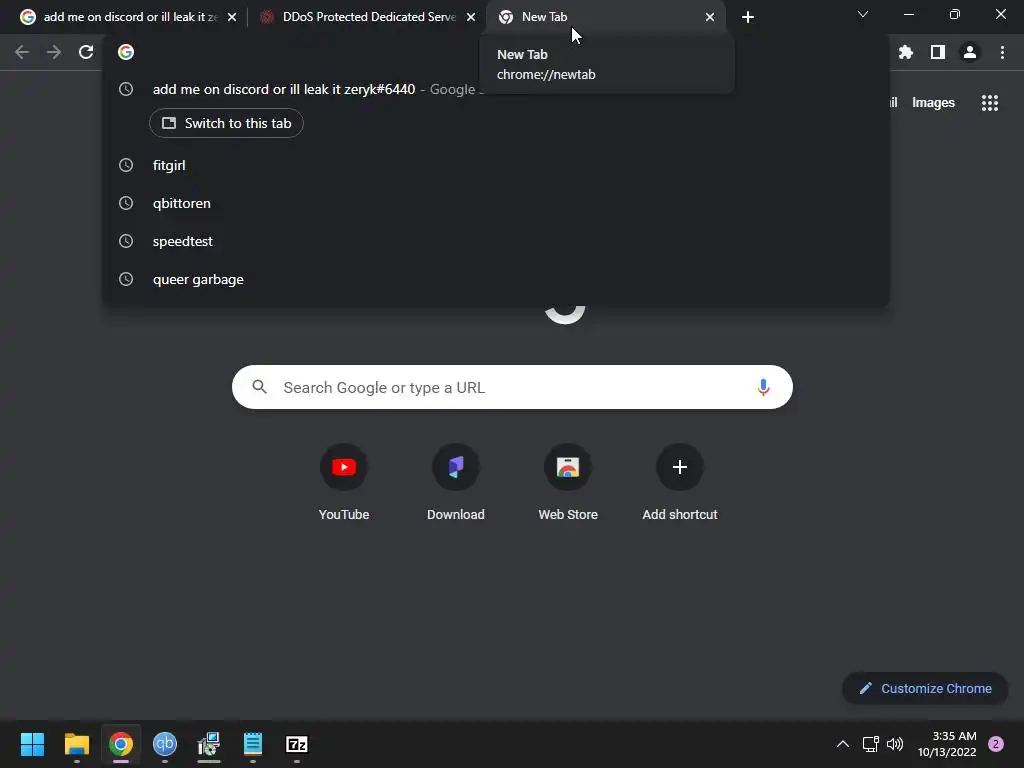Image resolution: width=1024 pixels, height=768 pixels.
Task: Open the tab search dropdown arrow
Action: (863, 14)
